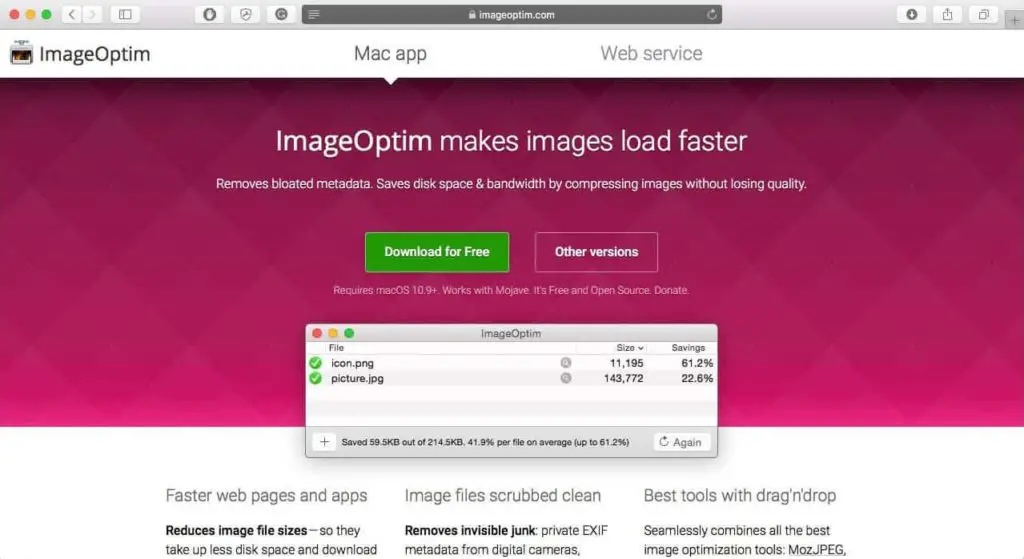Select the icon.png file name

pyautogui.click(x=352, y=363)
